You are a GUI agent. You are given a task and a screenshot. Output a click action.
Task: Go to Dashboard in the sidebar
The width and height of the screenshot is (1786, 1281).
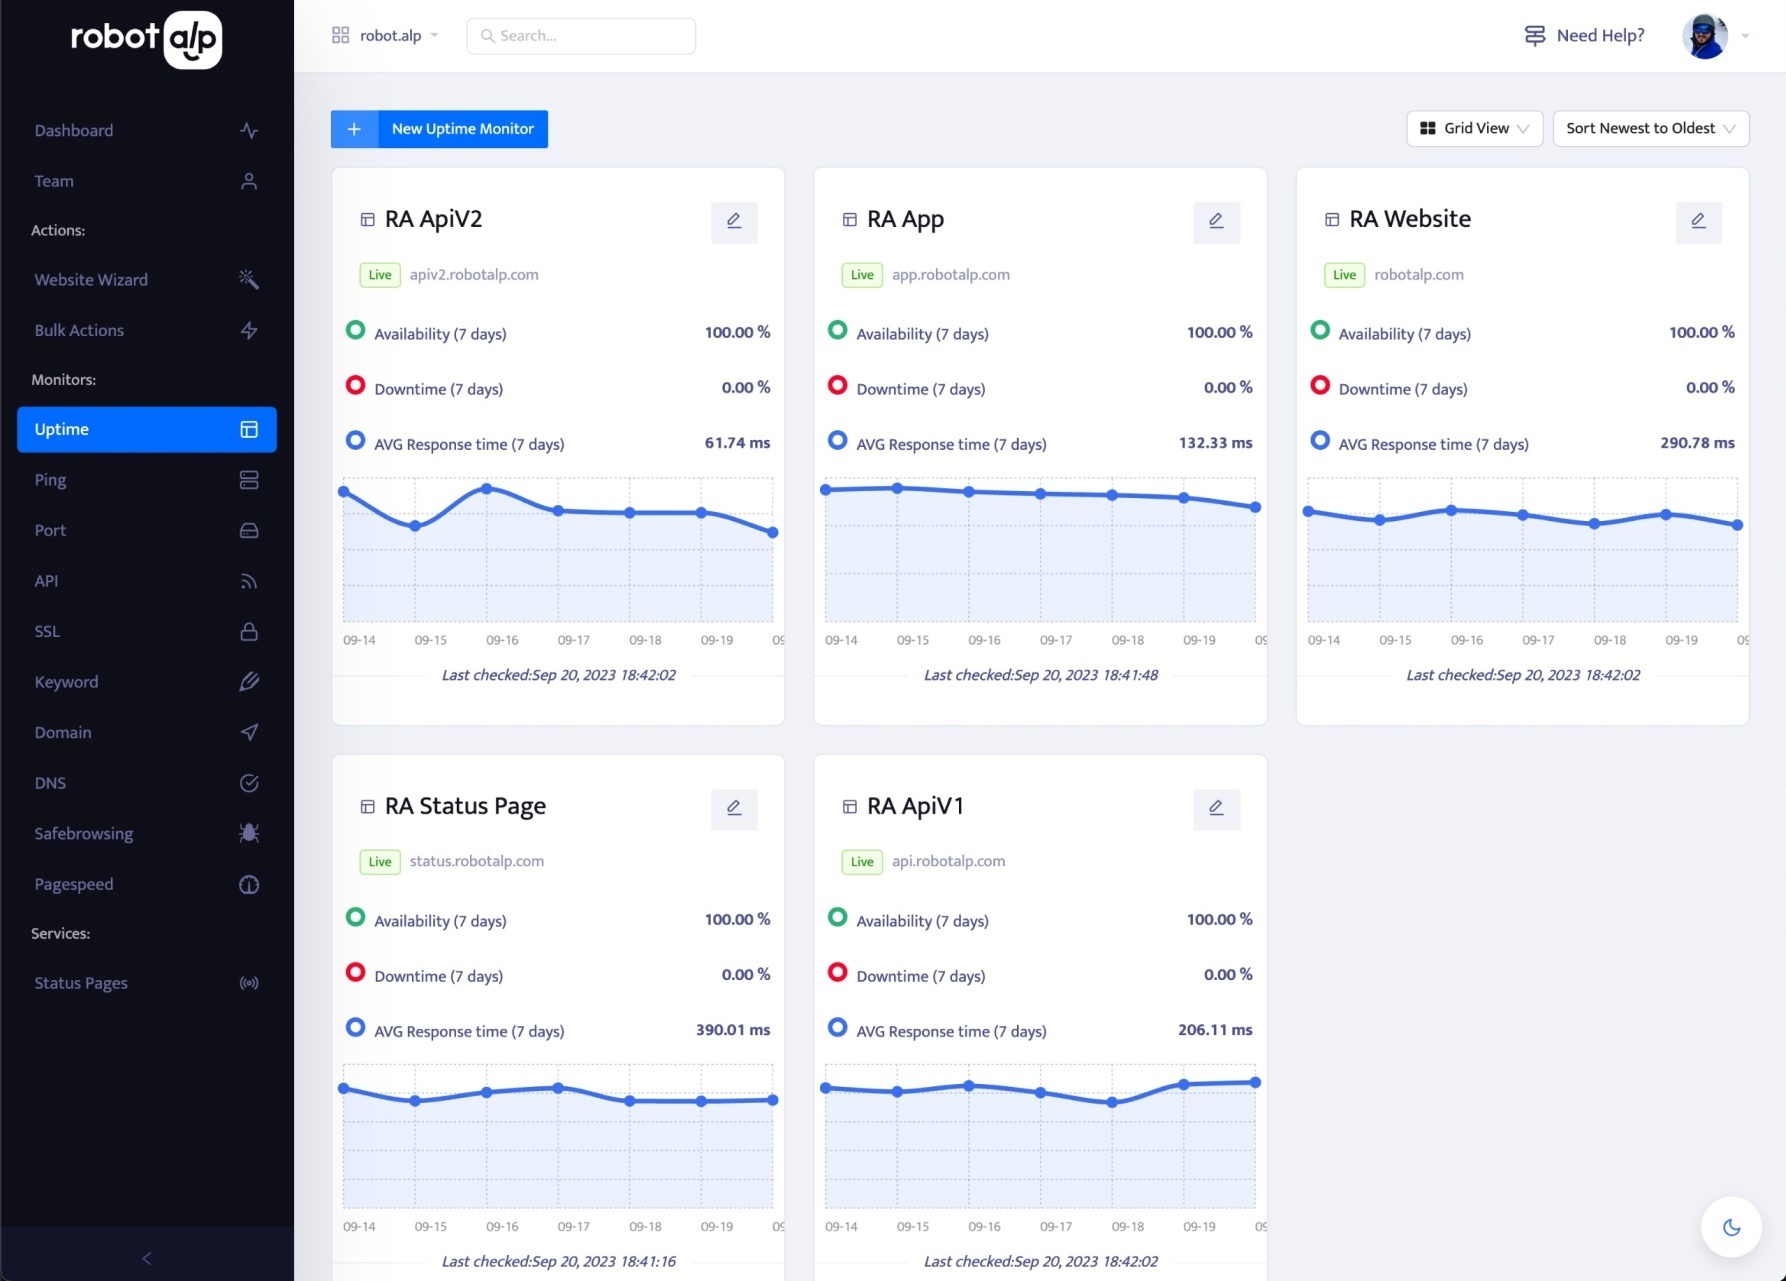pos(147,131)
